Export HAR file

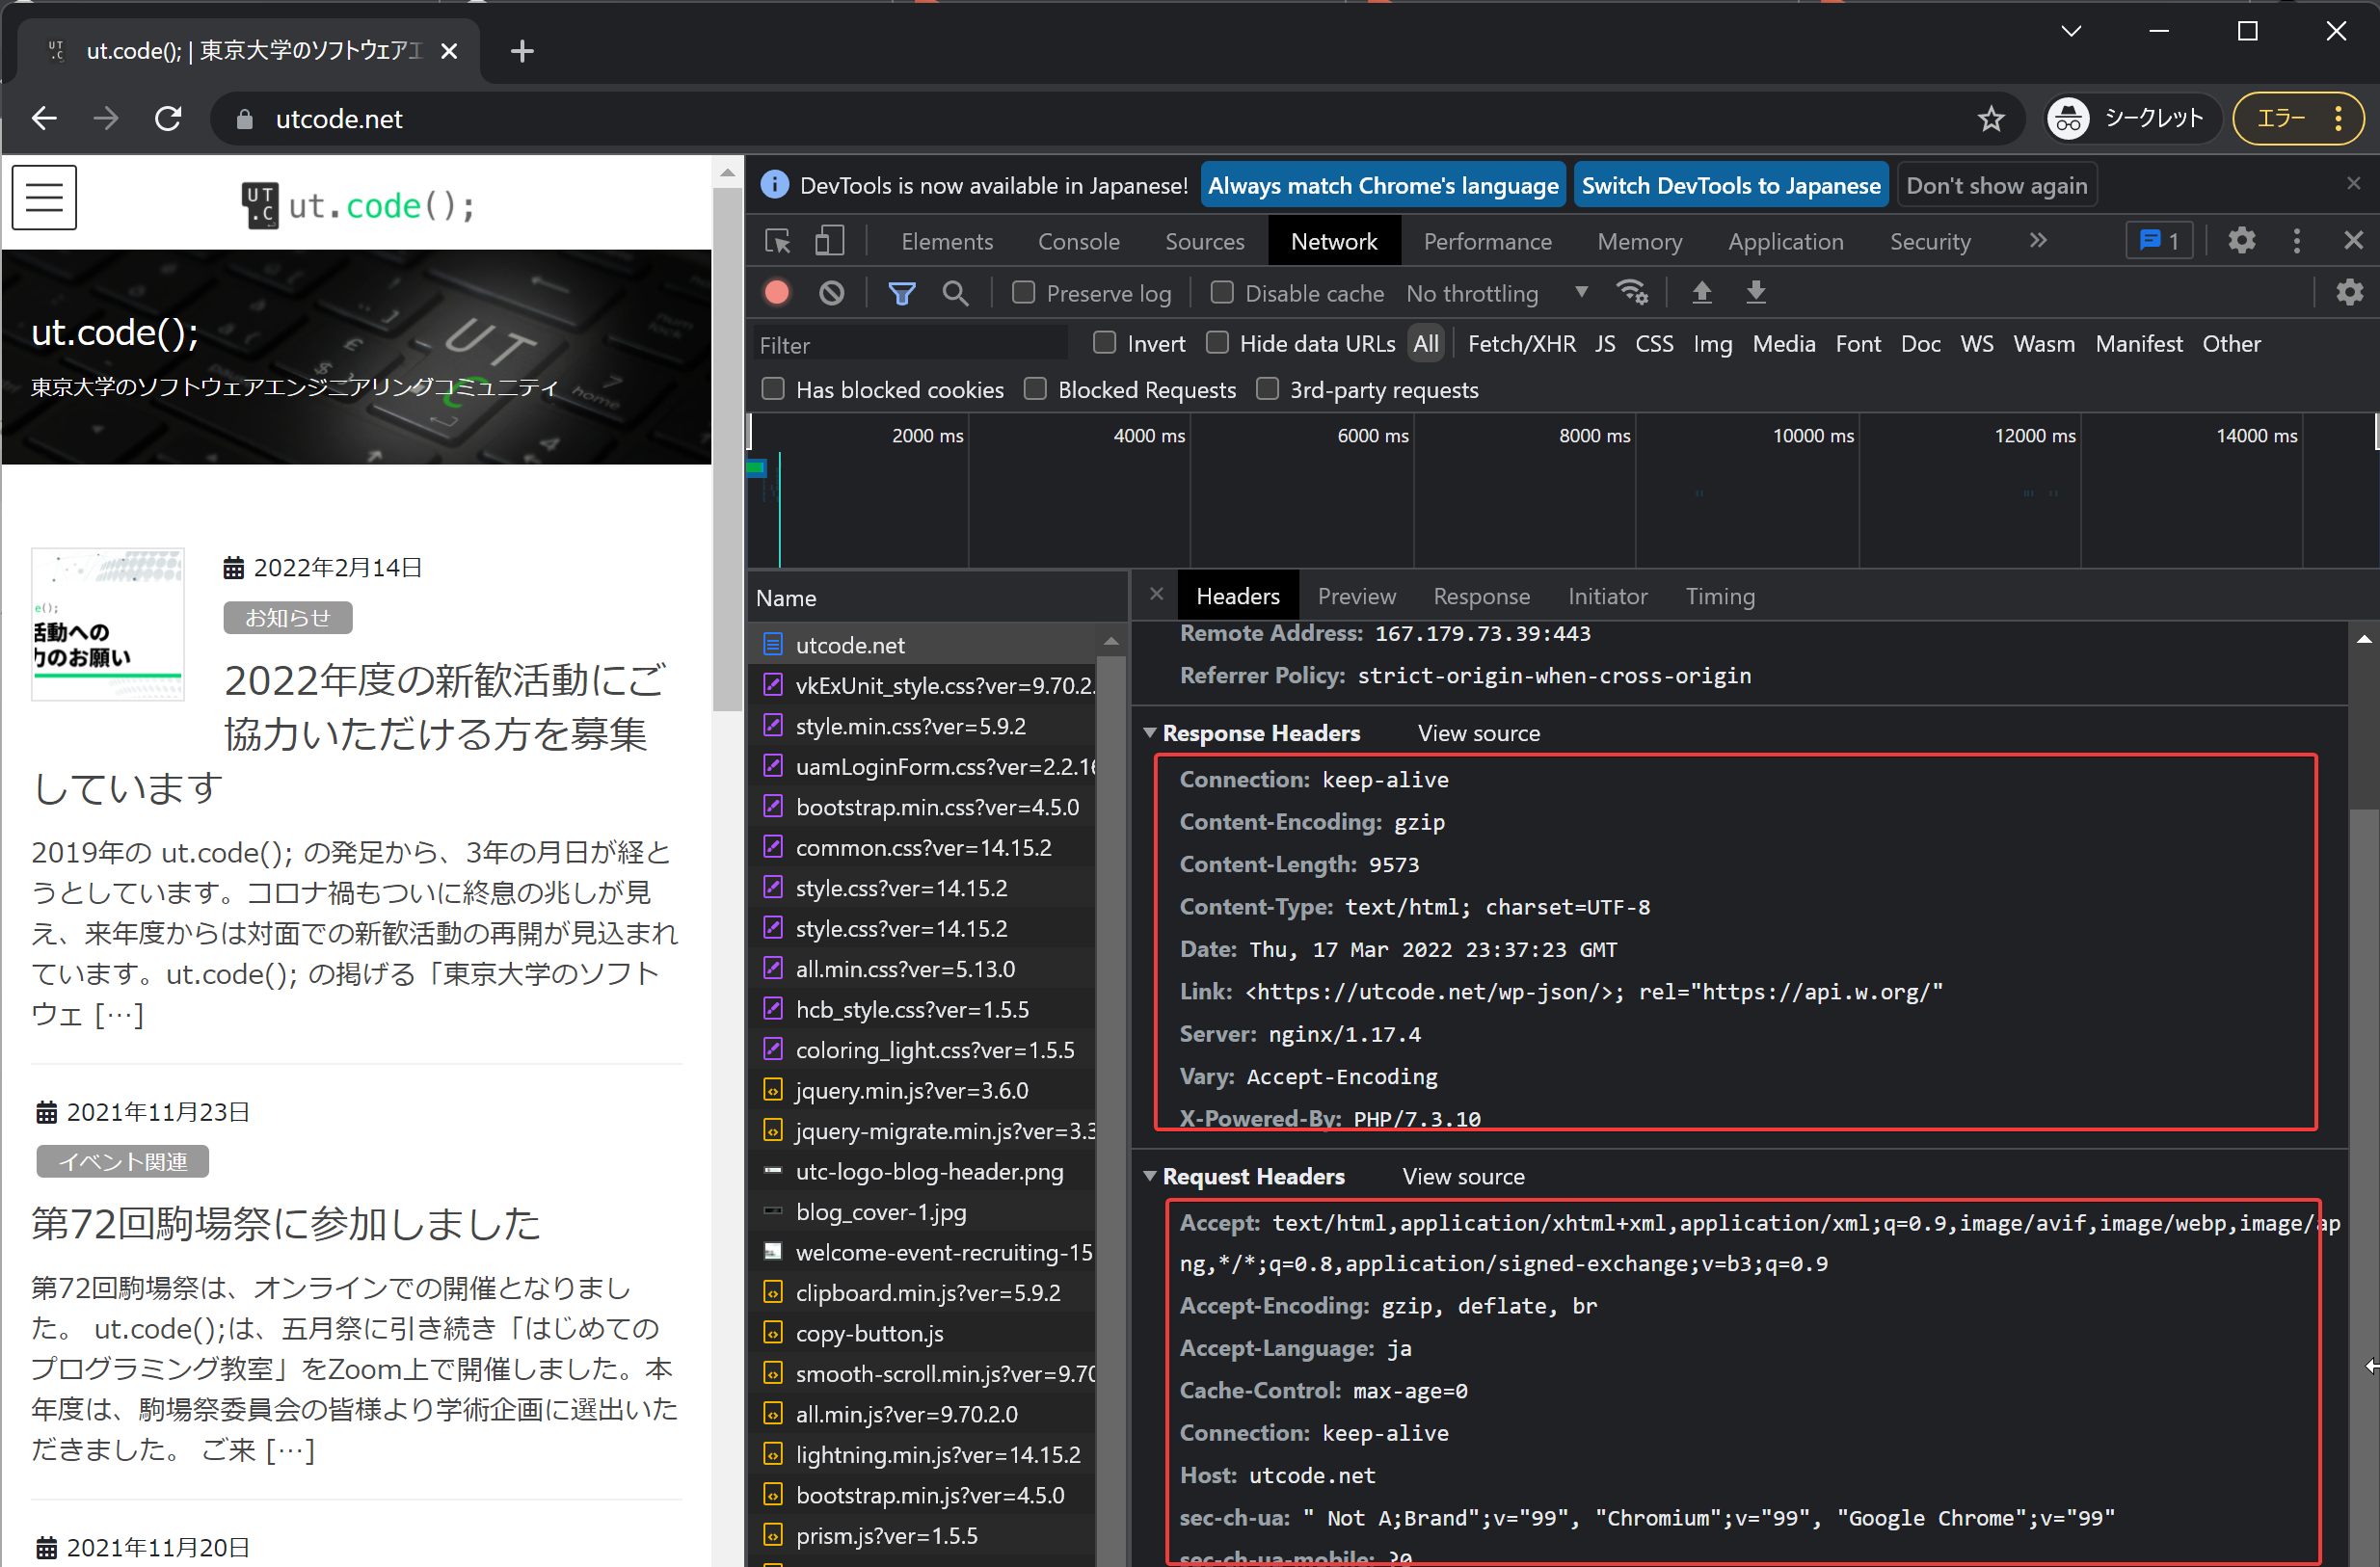coord(1756,292)
